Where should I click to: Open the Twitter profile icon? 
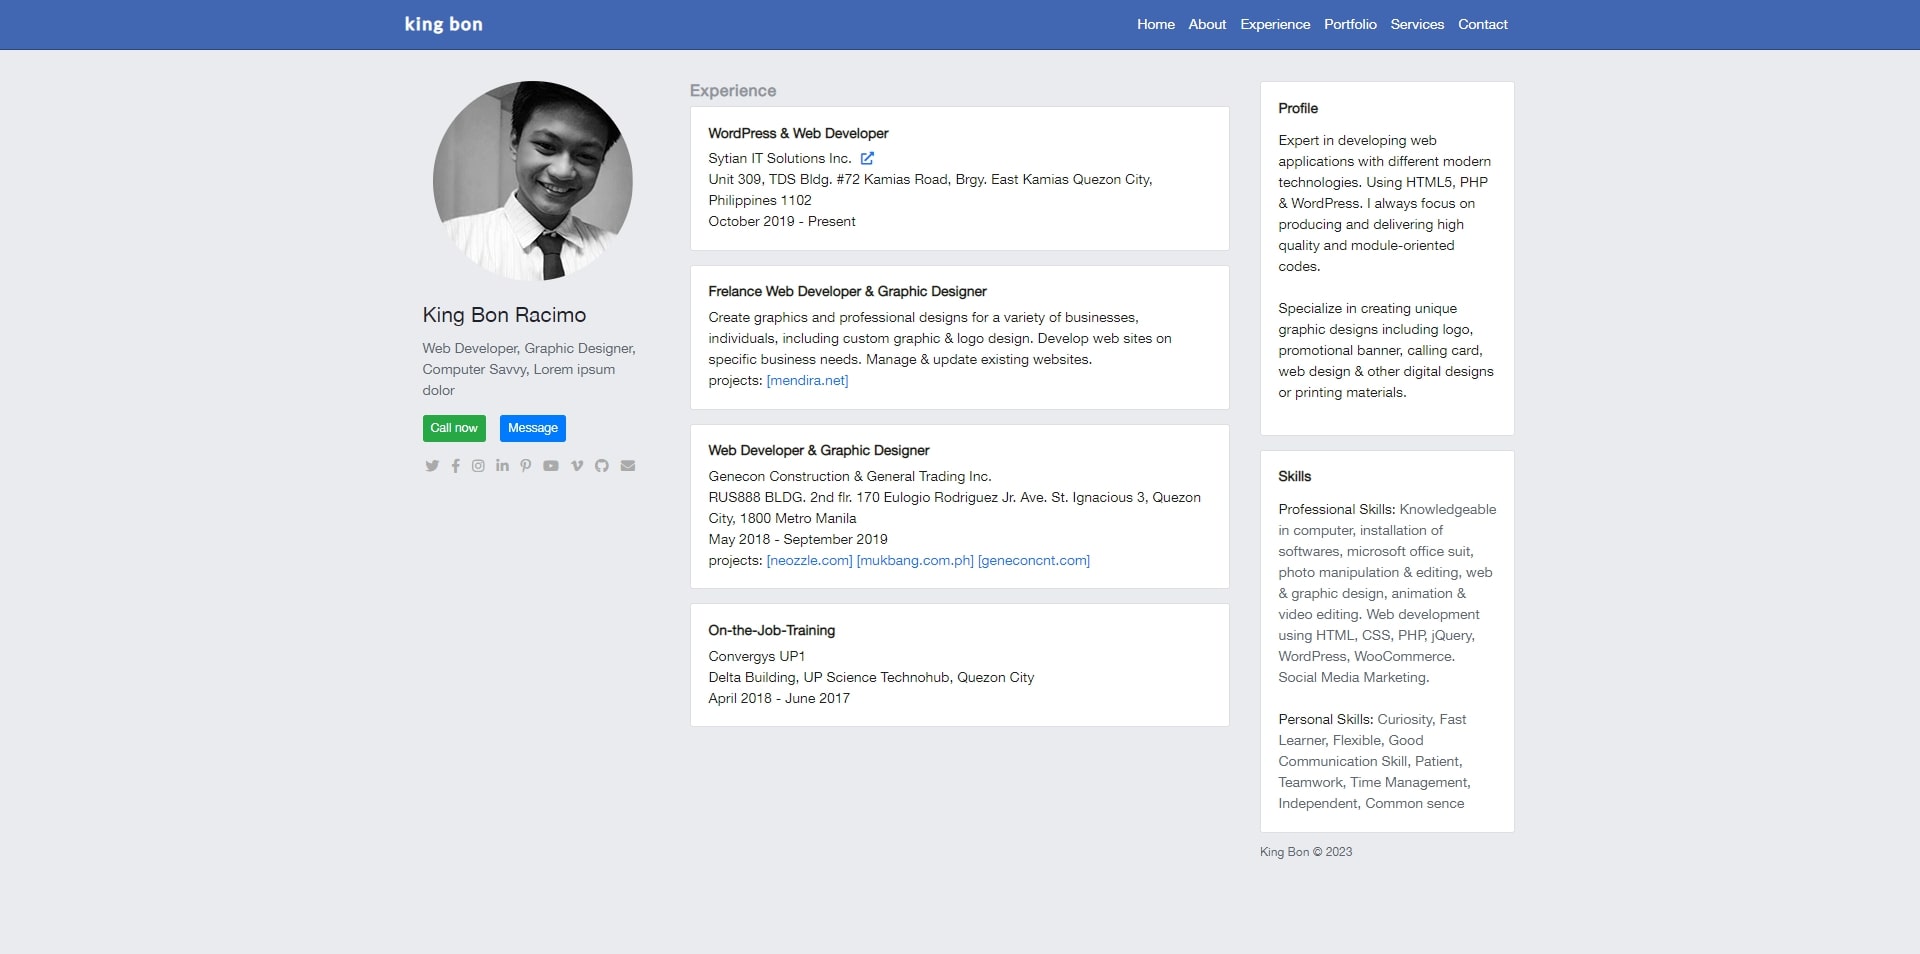tap(432, 466)
